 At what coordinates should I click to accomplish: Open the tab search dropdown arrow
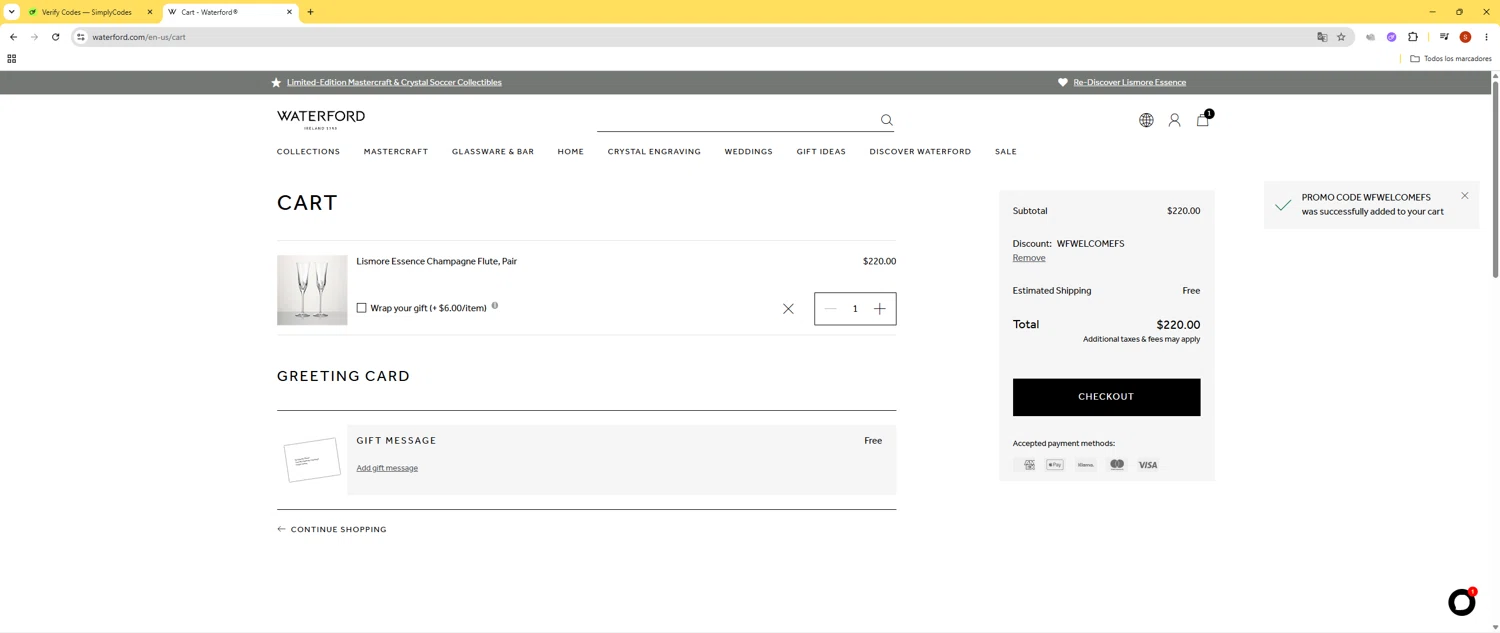coord(11,12)
